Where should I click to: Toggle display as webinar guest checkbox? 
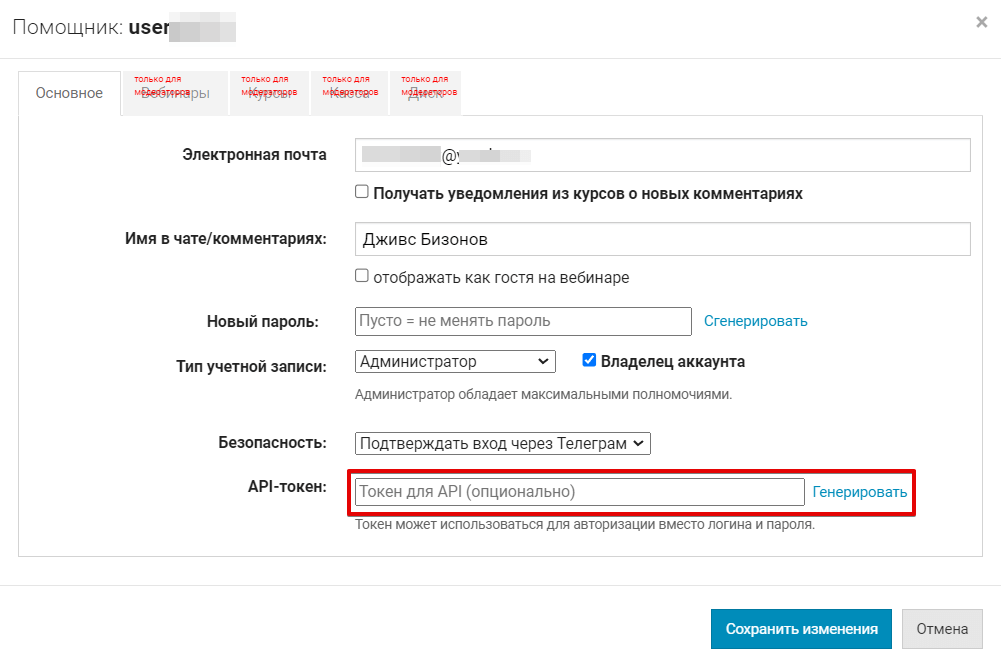(x=362, y=276)
